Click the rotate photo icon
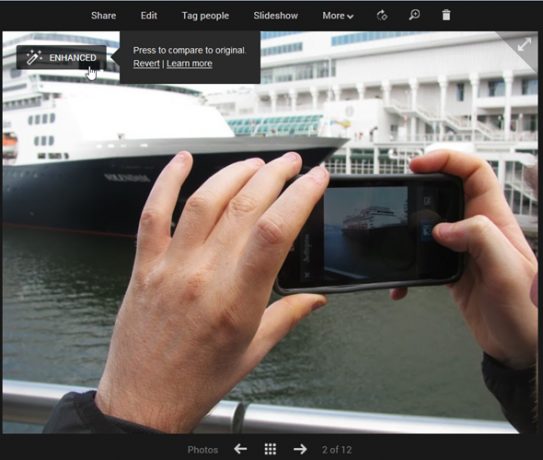Screen dimensions: 543x460 pyautogui.click(x=382, y=15)
